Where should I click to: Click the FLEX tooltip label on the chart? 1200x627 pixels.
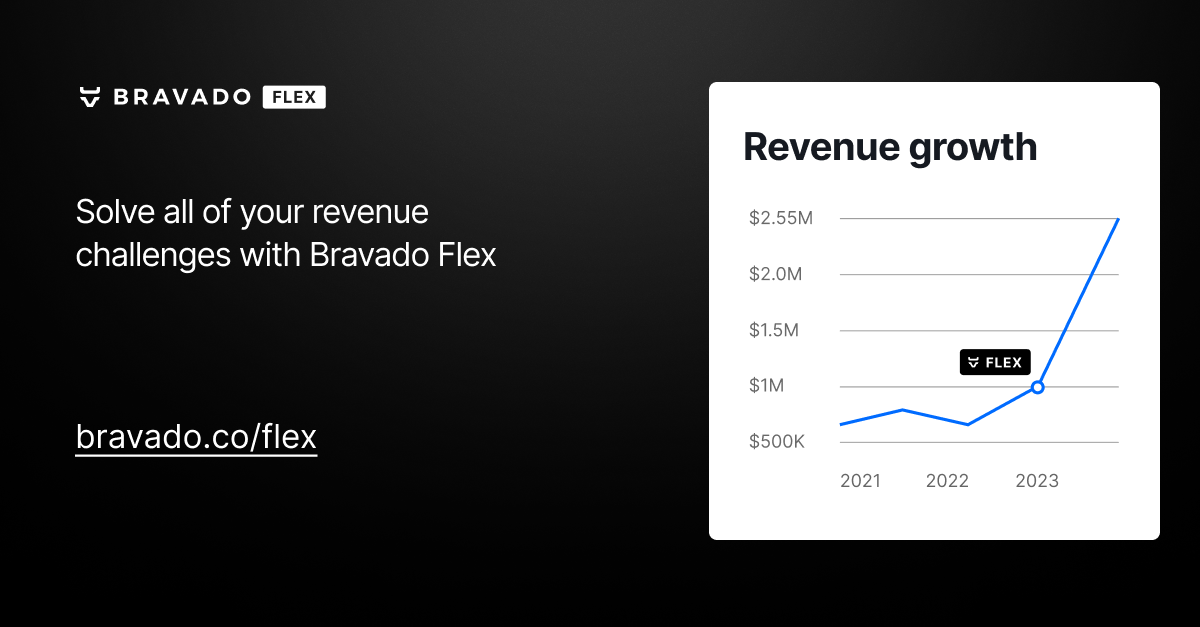(x=995, y=363)
